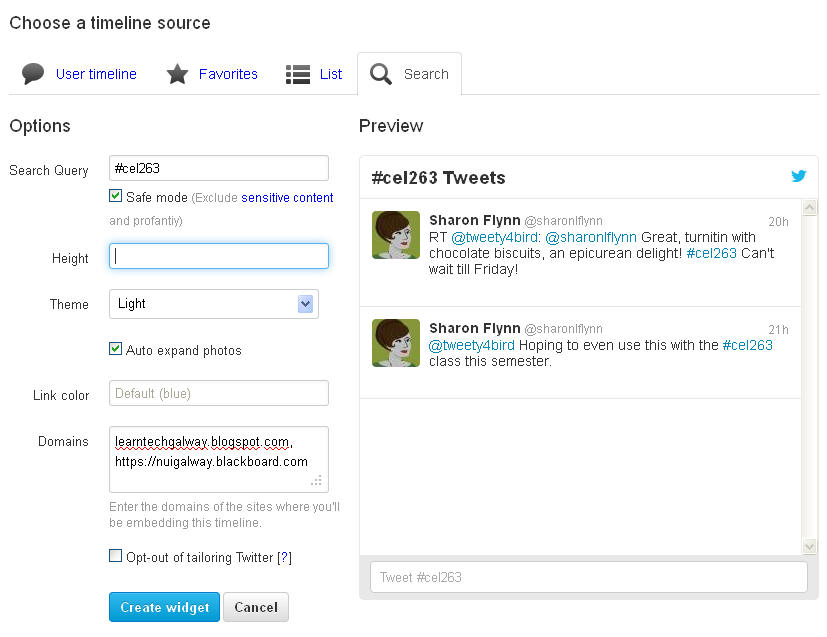Open the sensitive content link
827x637 pixels.
click(287, 198)
